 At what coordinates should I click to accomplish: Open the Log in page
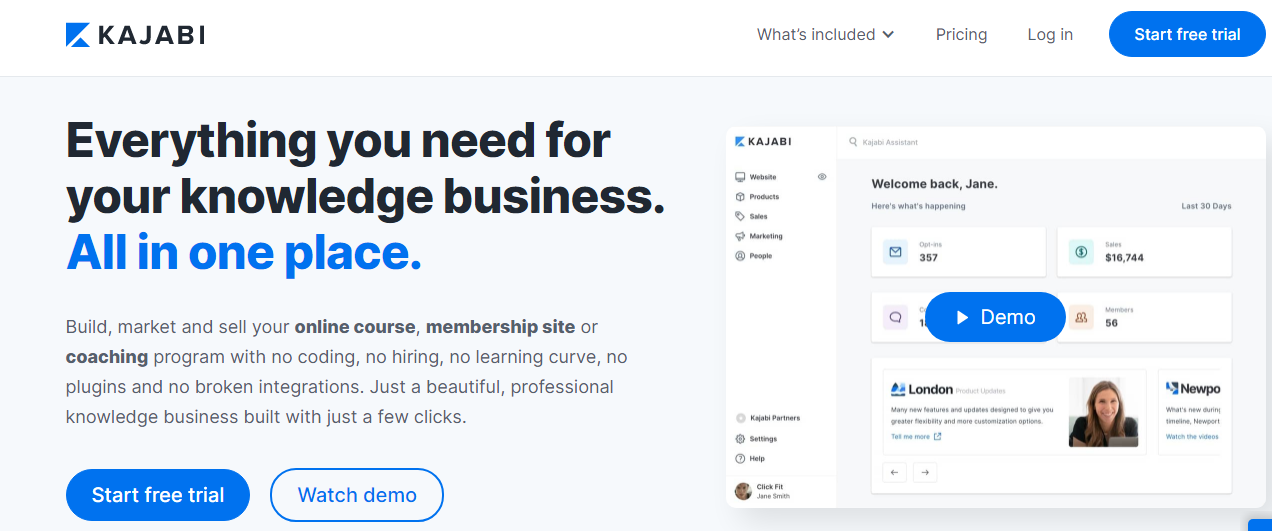click(x=1050, y=35)
